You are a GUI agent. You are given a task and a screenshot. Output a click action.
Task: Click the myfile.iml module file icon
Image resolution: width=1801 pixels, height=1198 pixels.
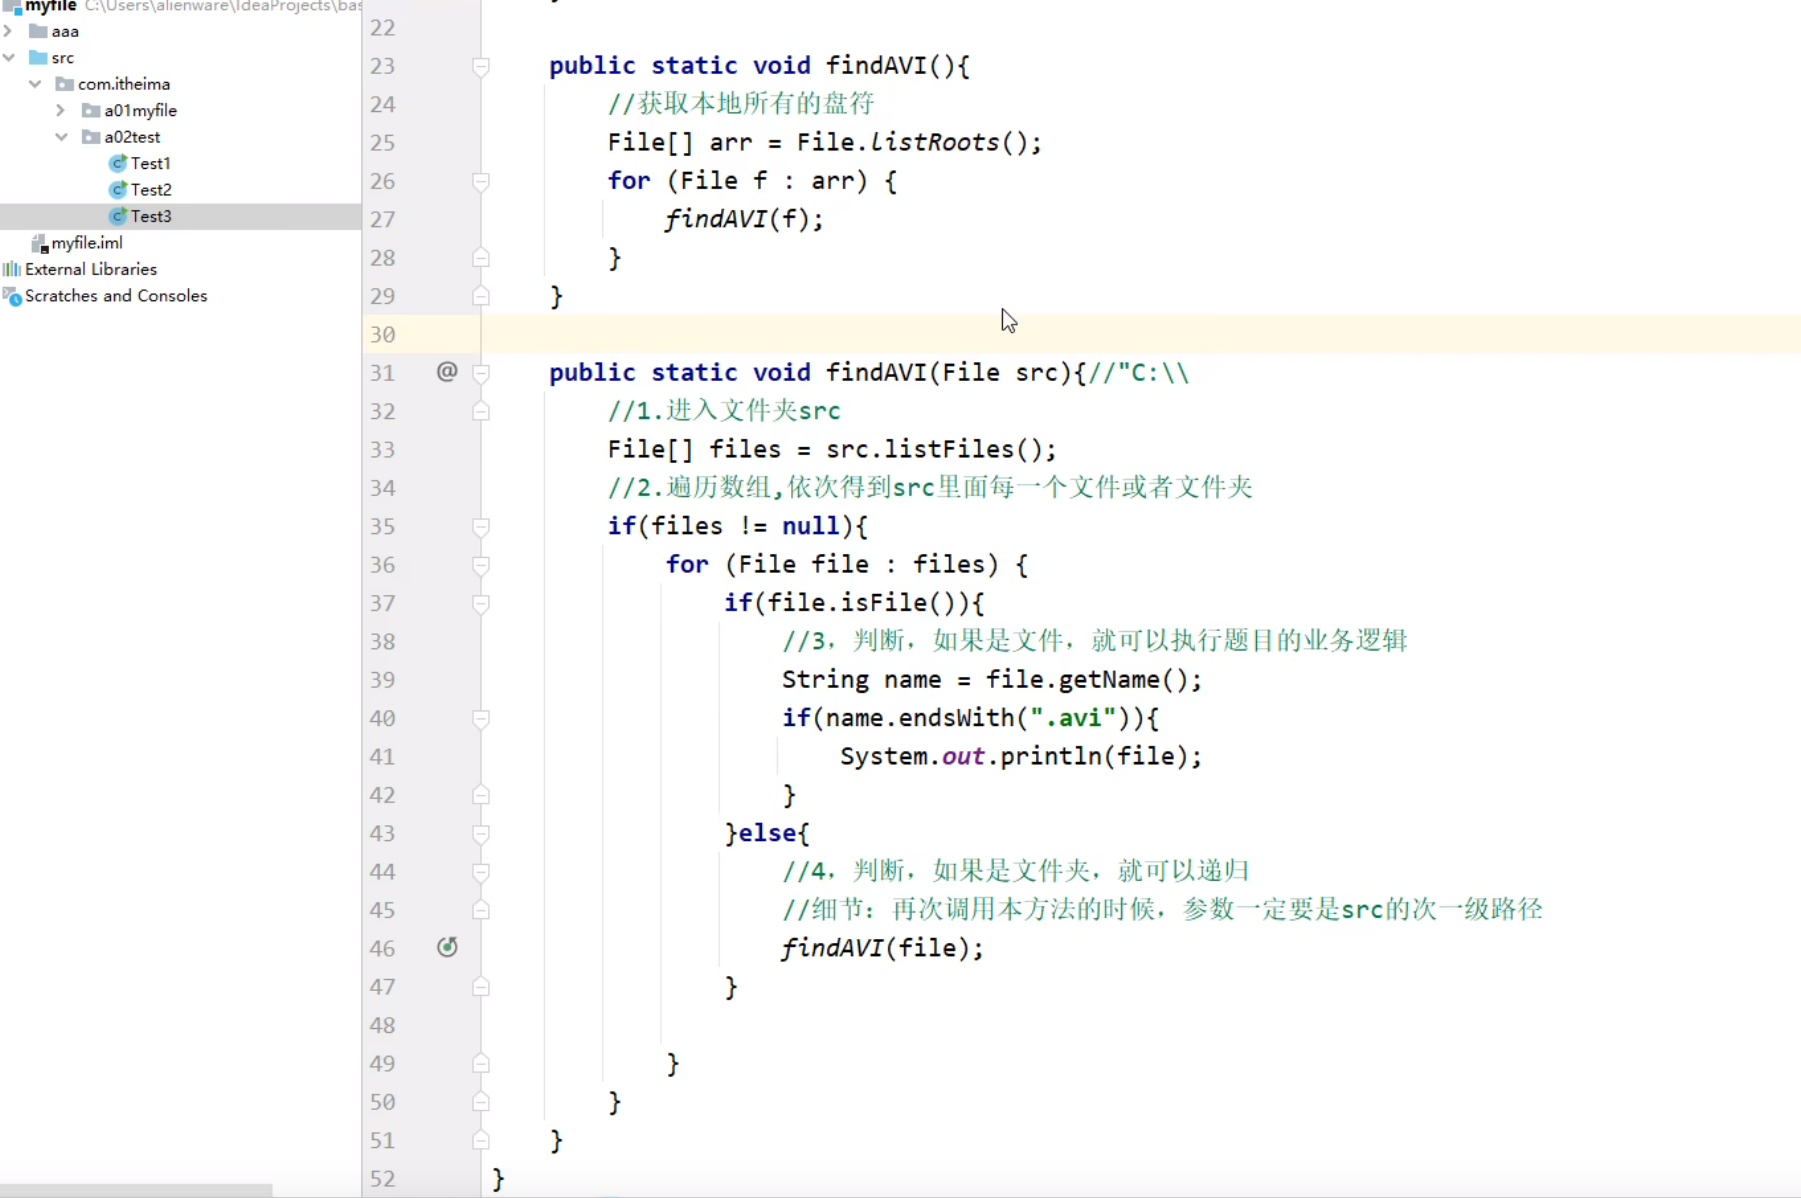coord(40,243)
